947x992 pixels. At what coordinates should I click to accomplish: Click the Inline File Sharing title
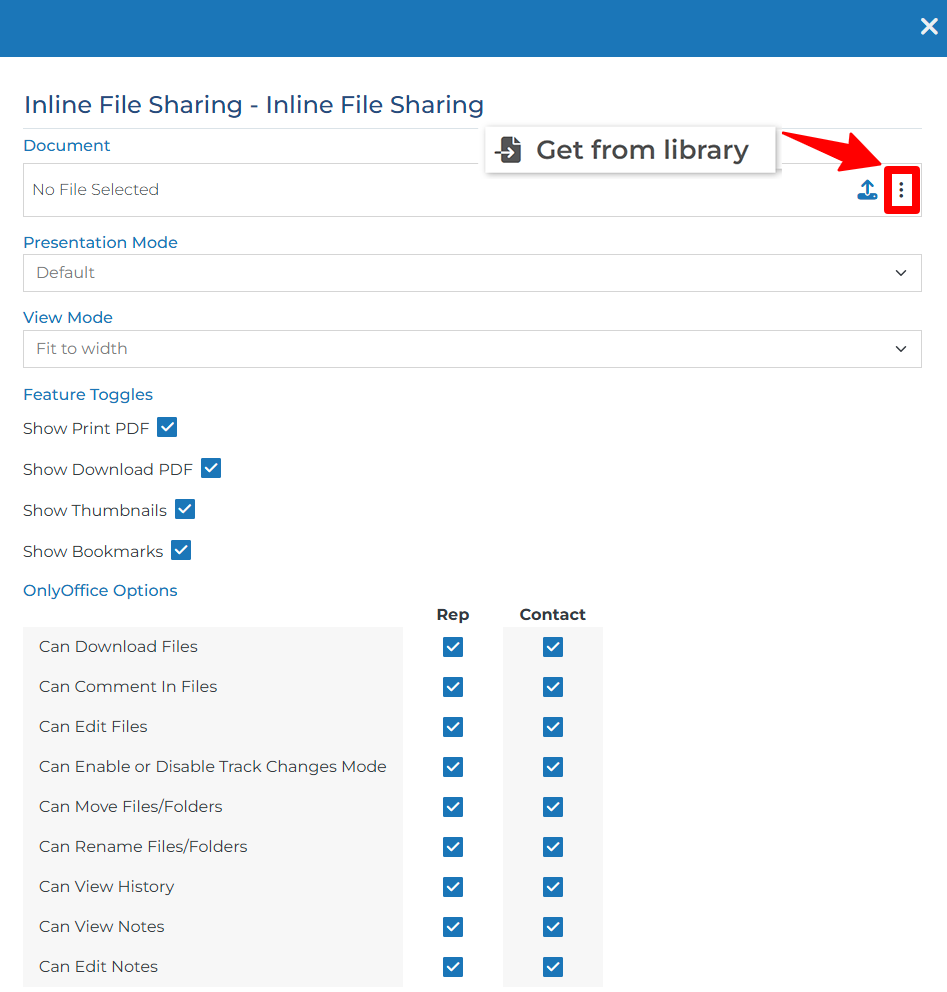click(254, 105)
